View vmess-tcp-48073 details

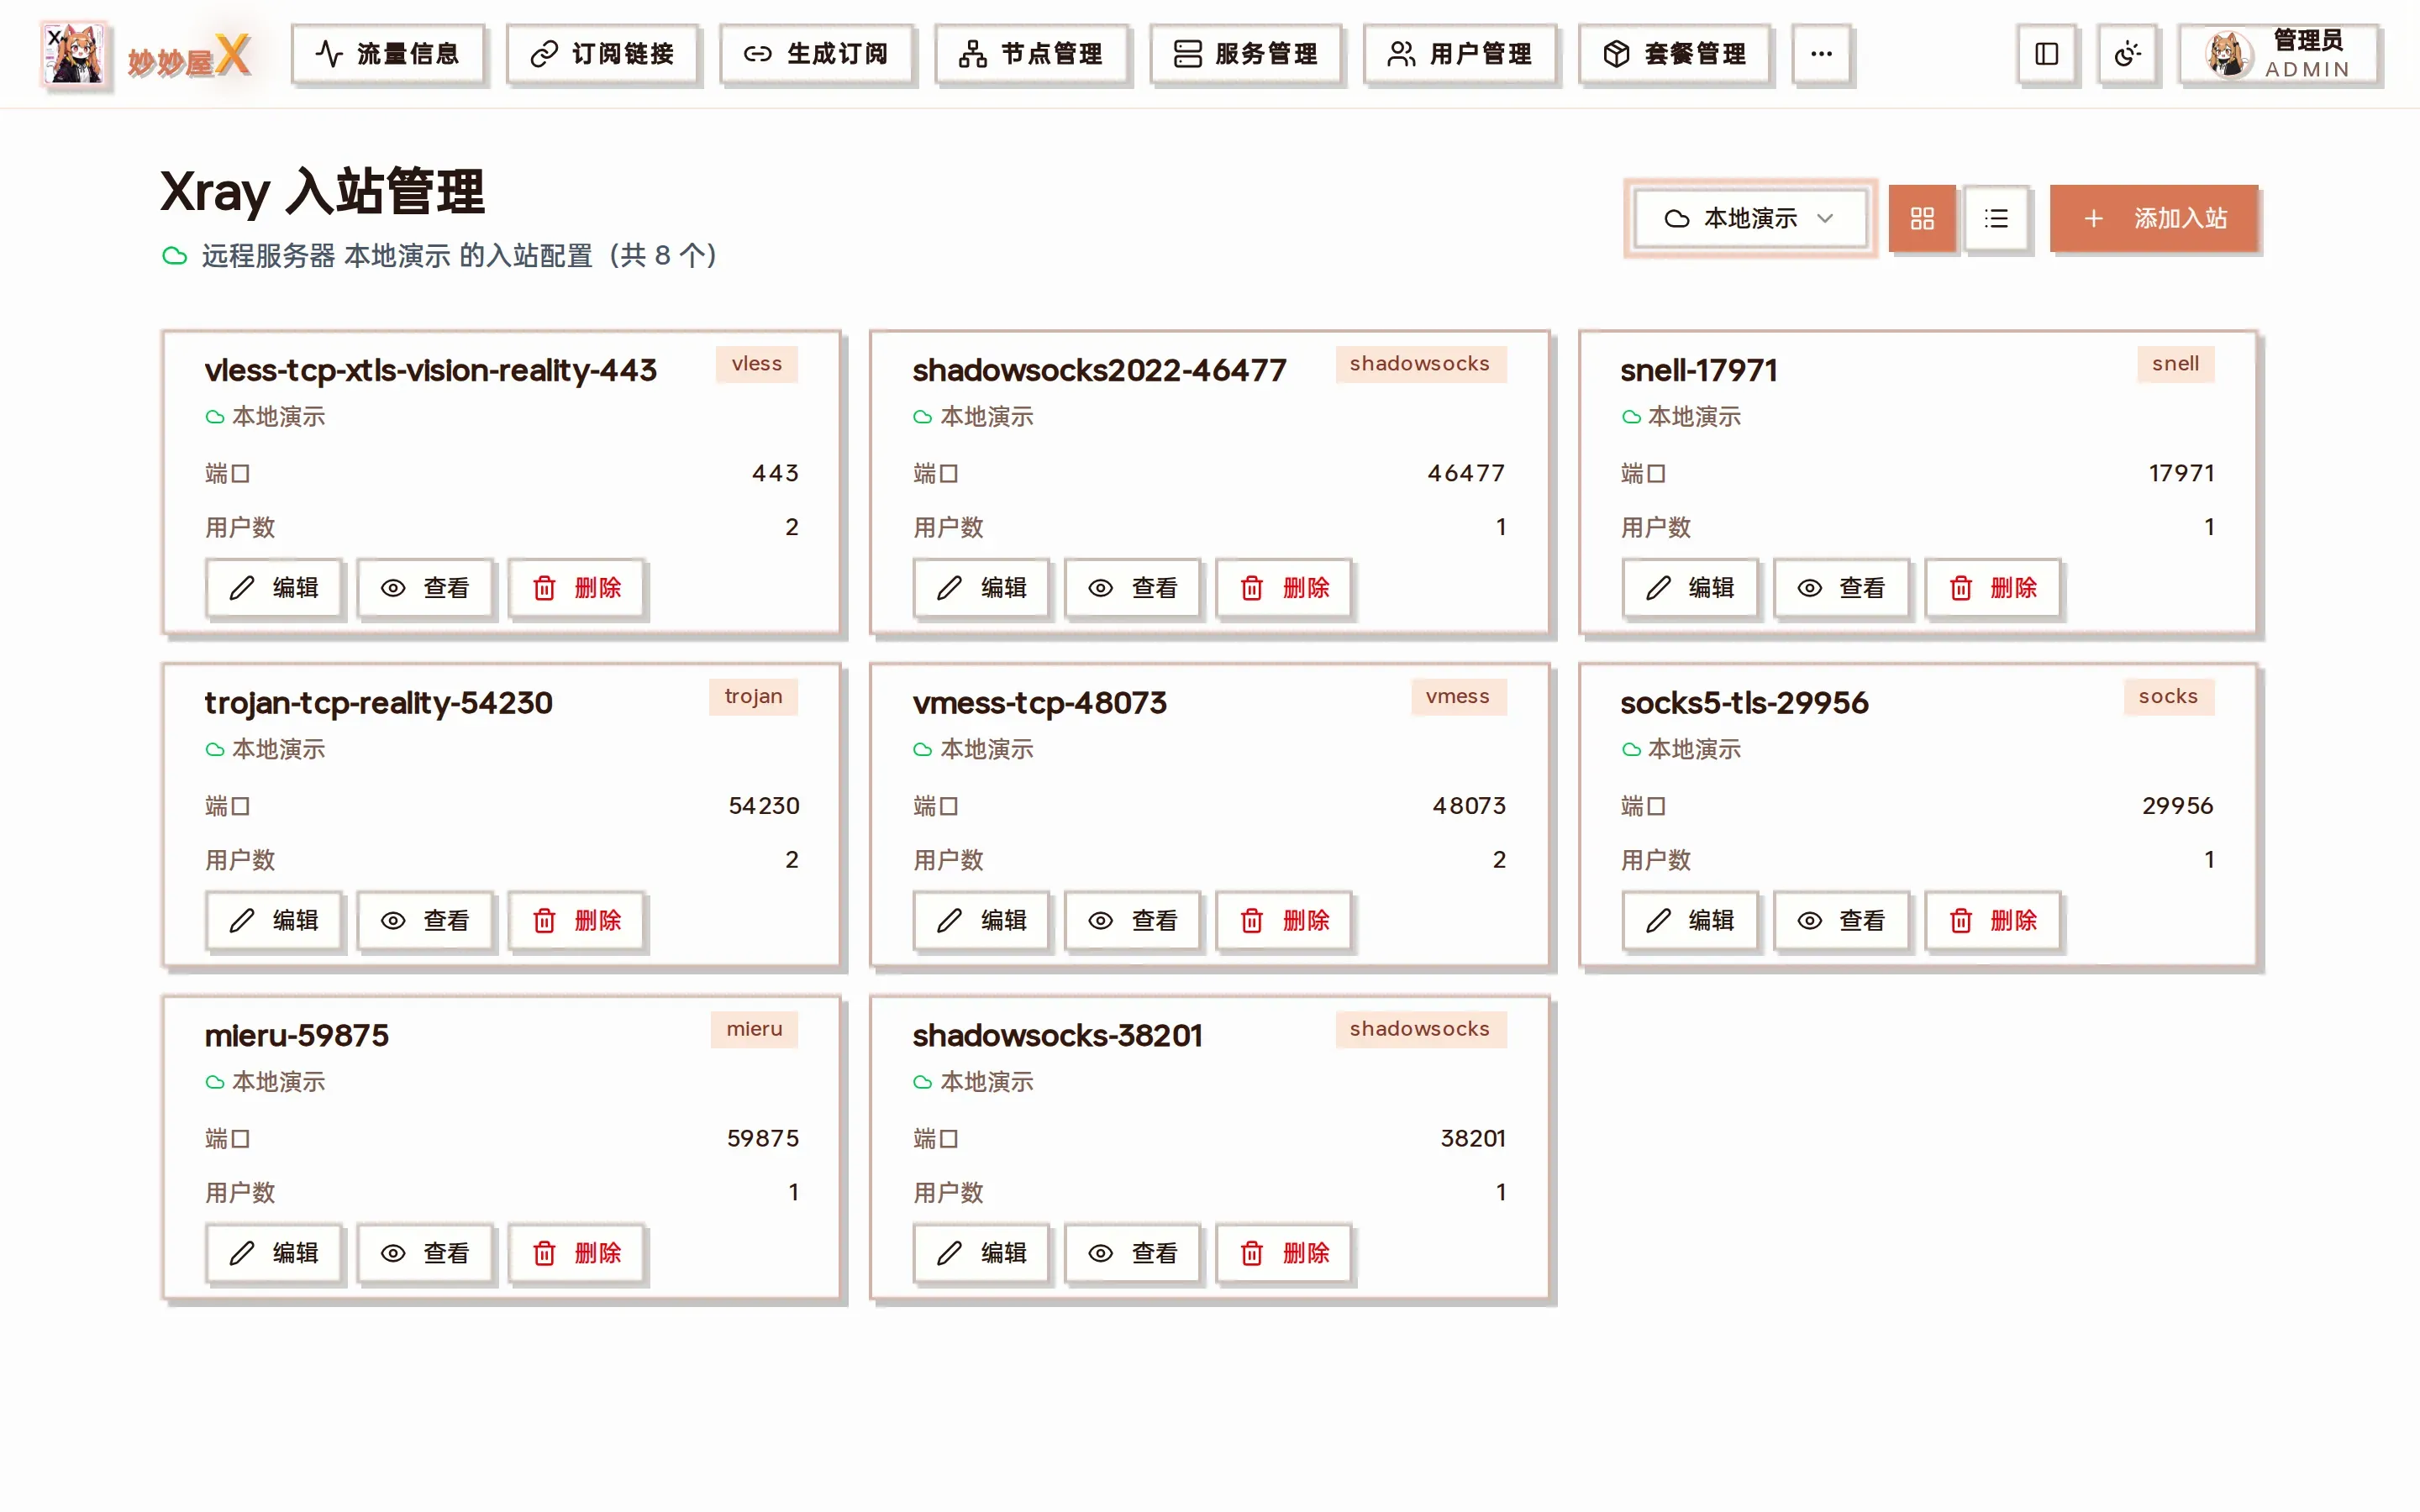pos(1133,920)
